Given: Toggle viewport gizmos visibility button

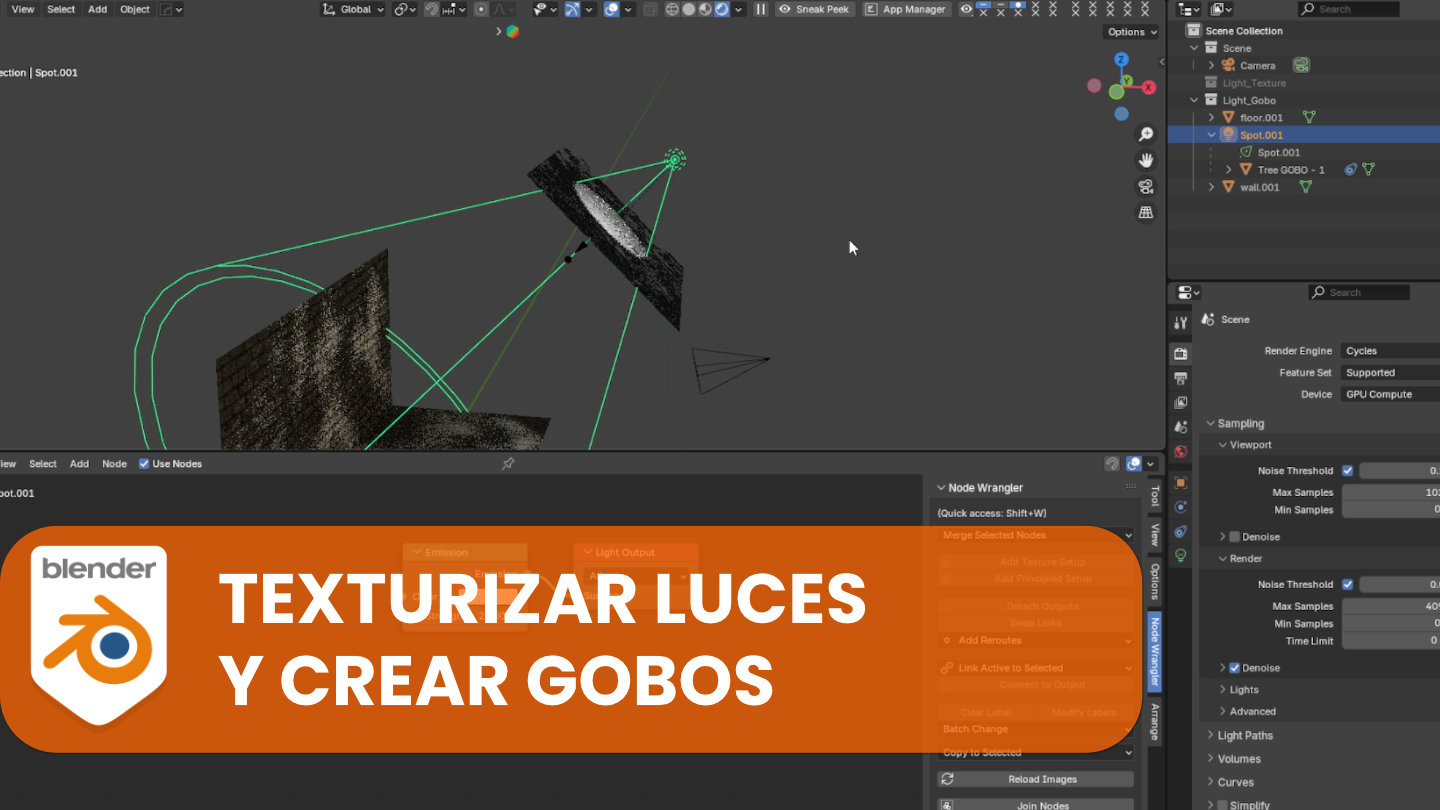Looking at the screenshot, I should 571,9.
